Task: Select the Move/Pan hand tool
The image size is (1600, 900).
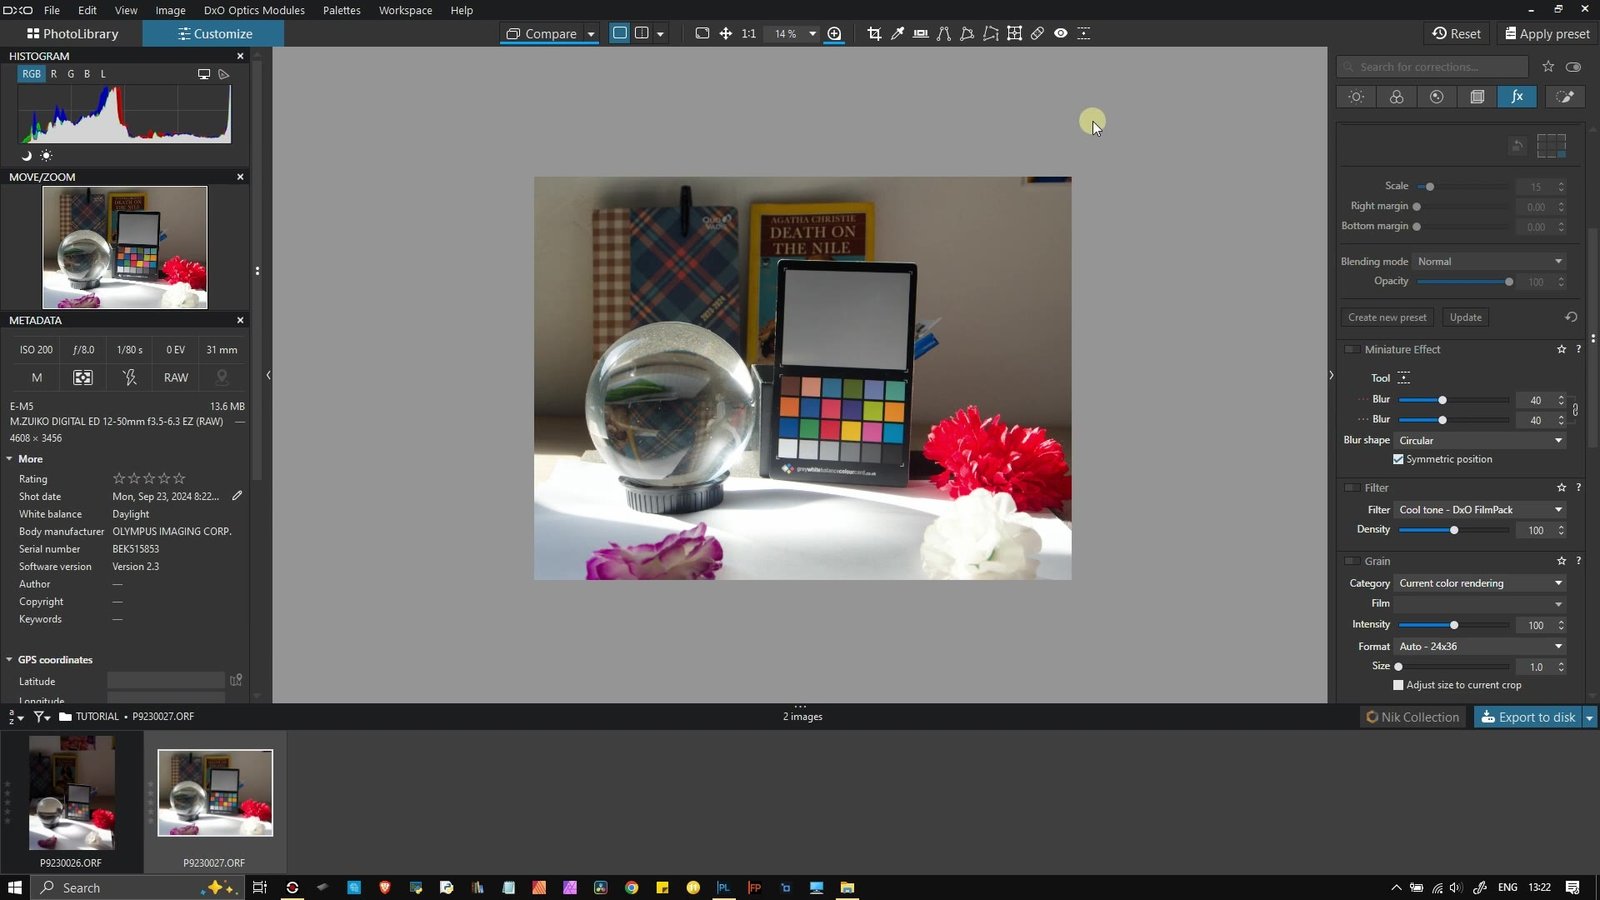Action: click(725, 33)
